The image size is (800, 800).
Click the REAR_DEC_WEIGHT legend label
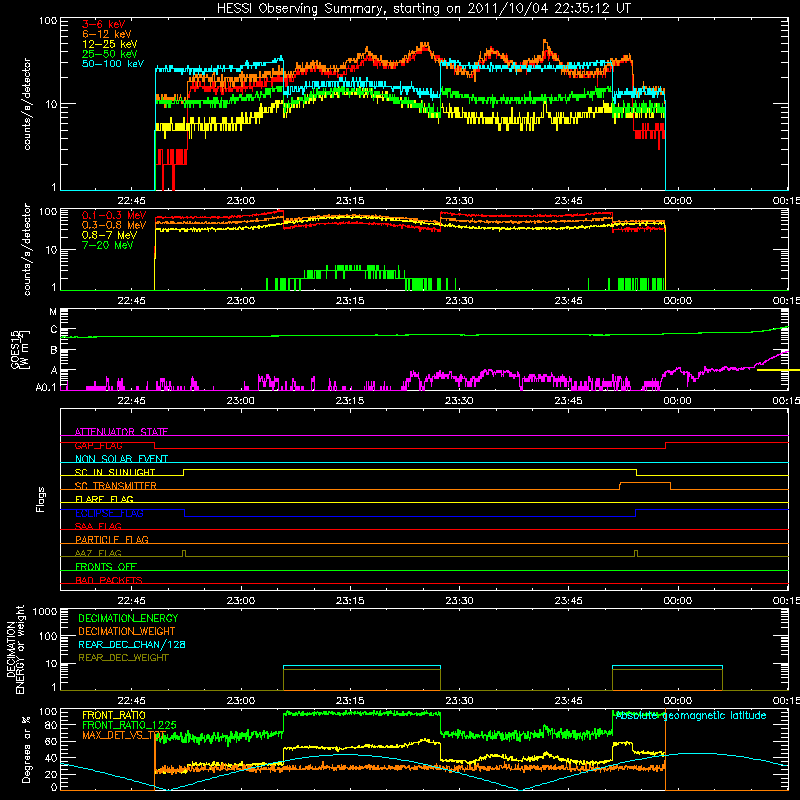tap(123, 658)
